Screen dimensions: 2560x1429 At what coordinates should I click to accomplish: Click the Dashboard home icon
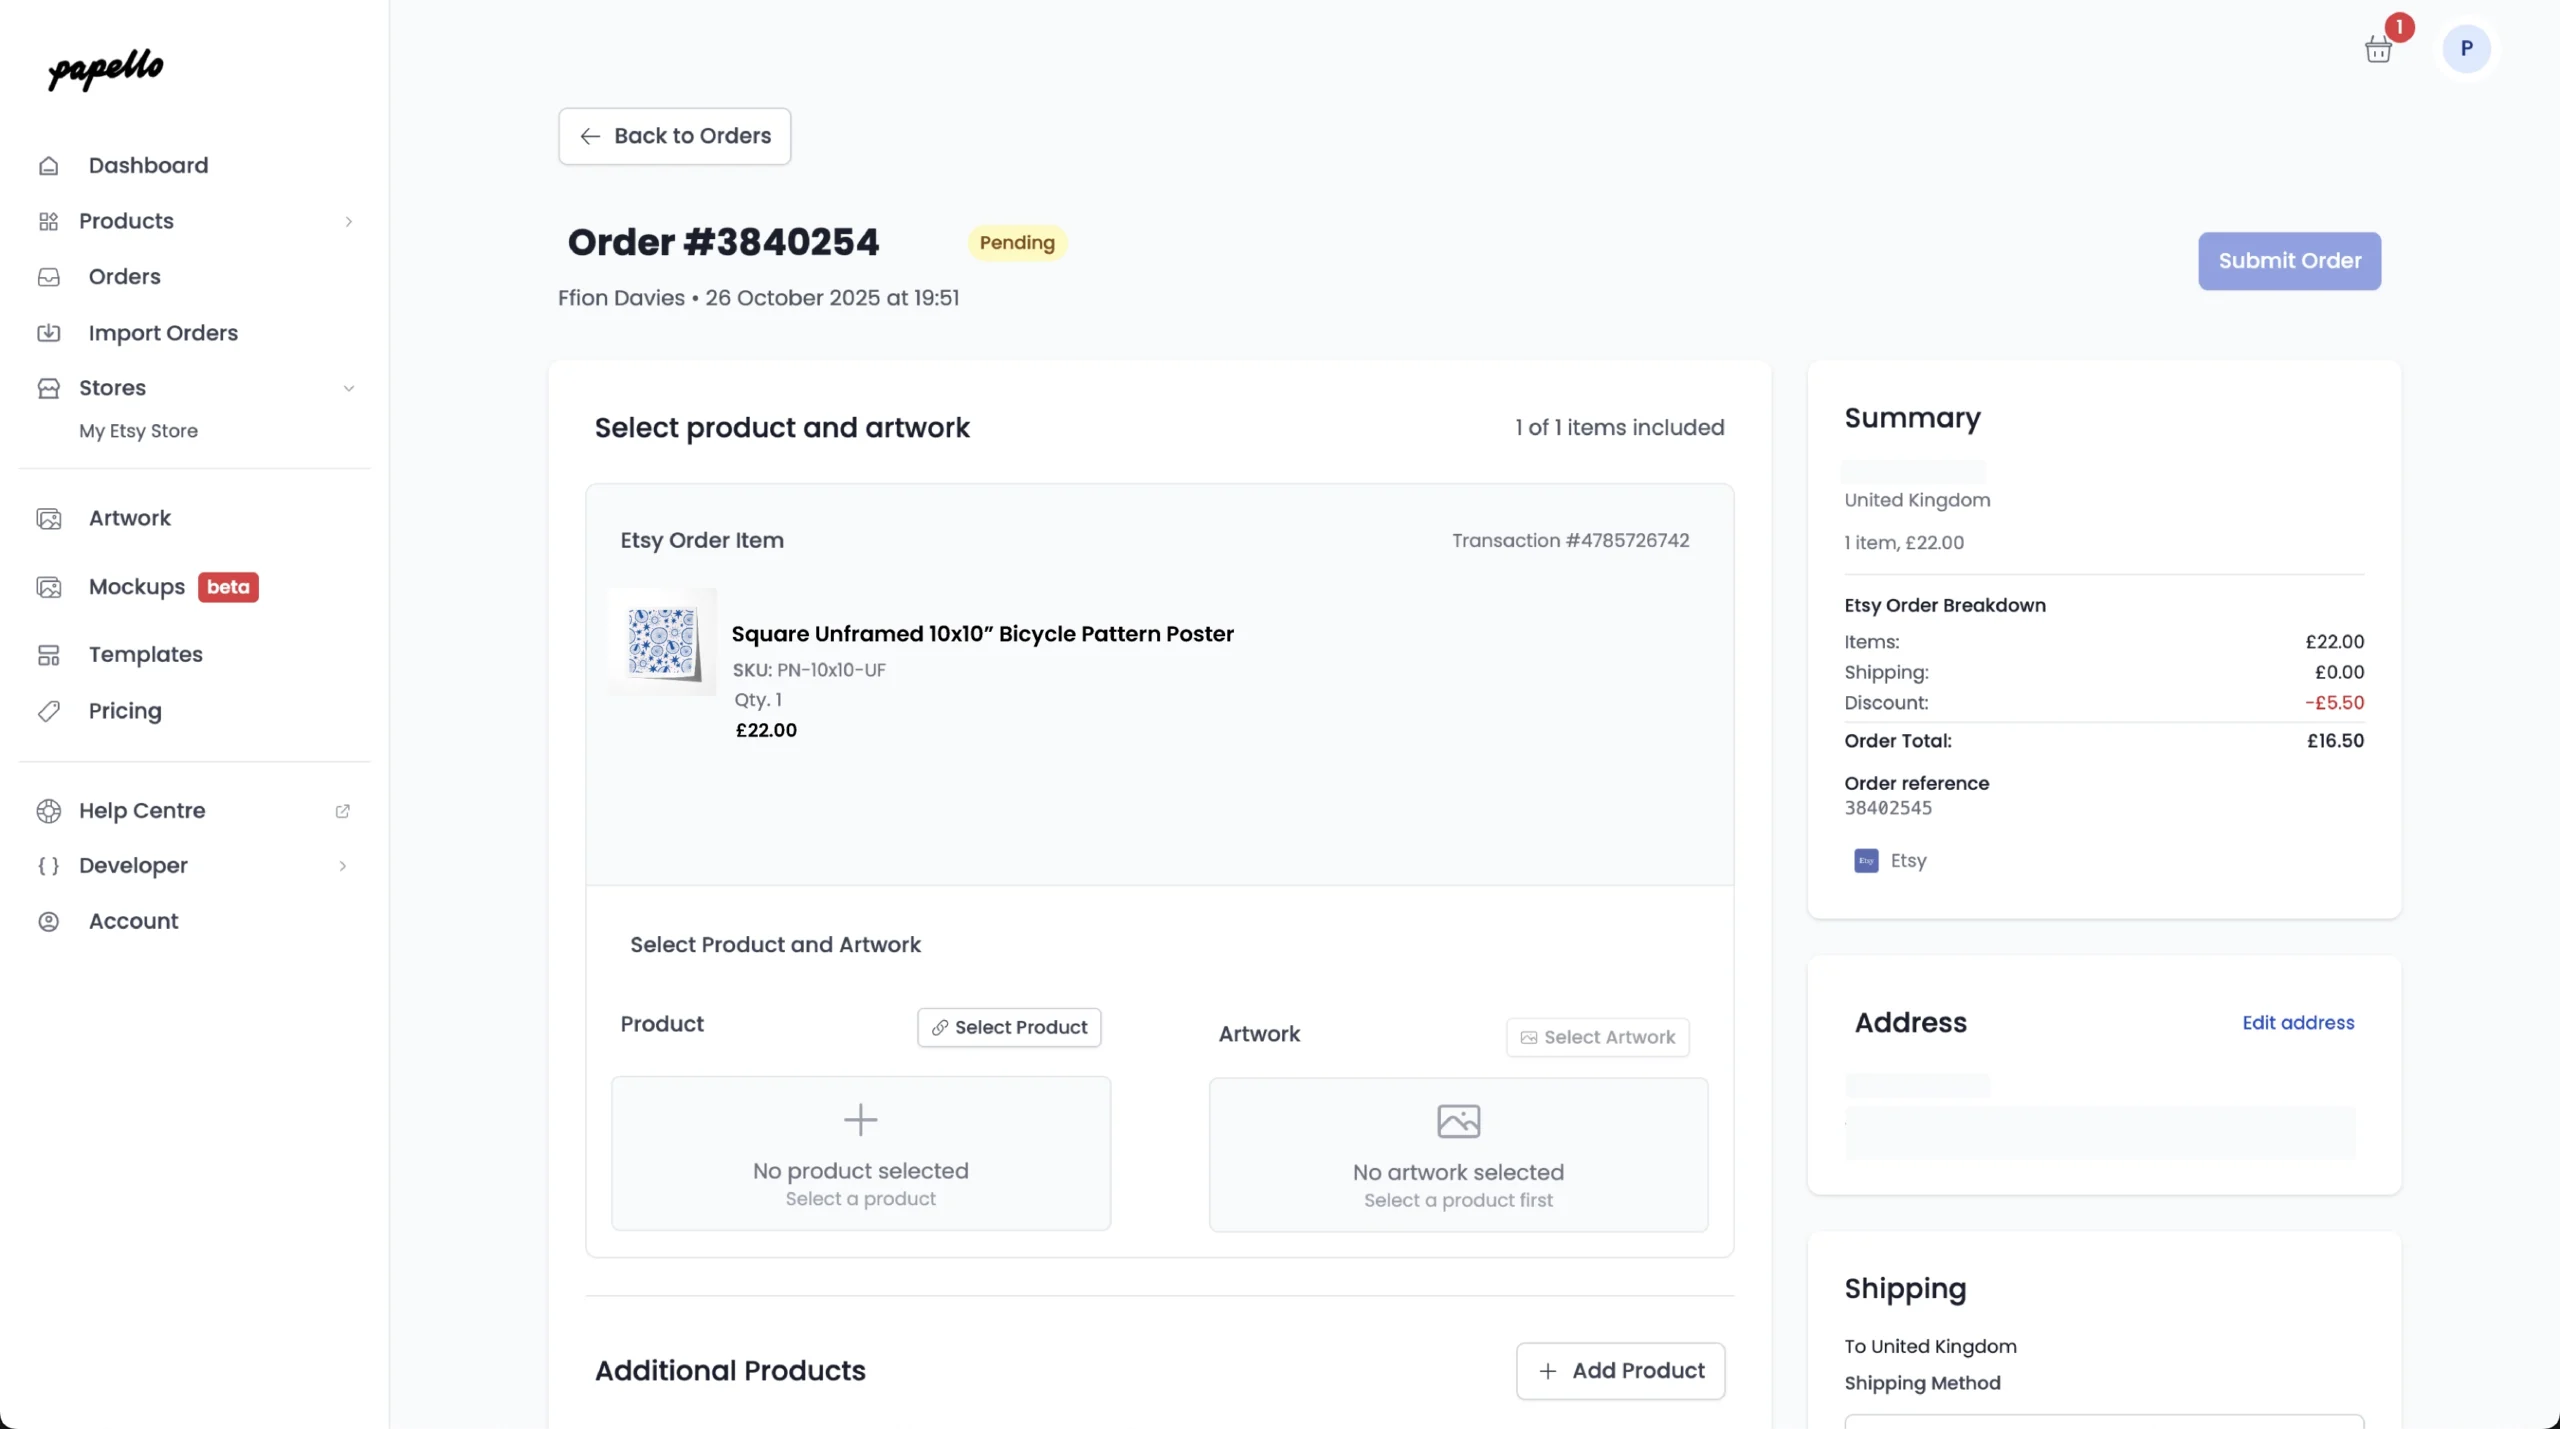(49, 166)
